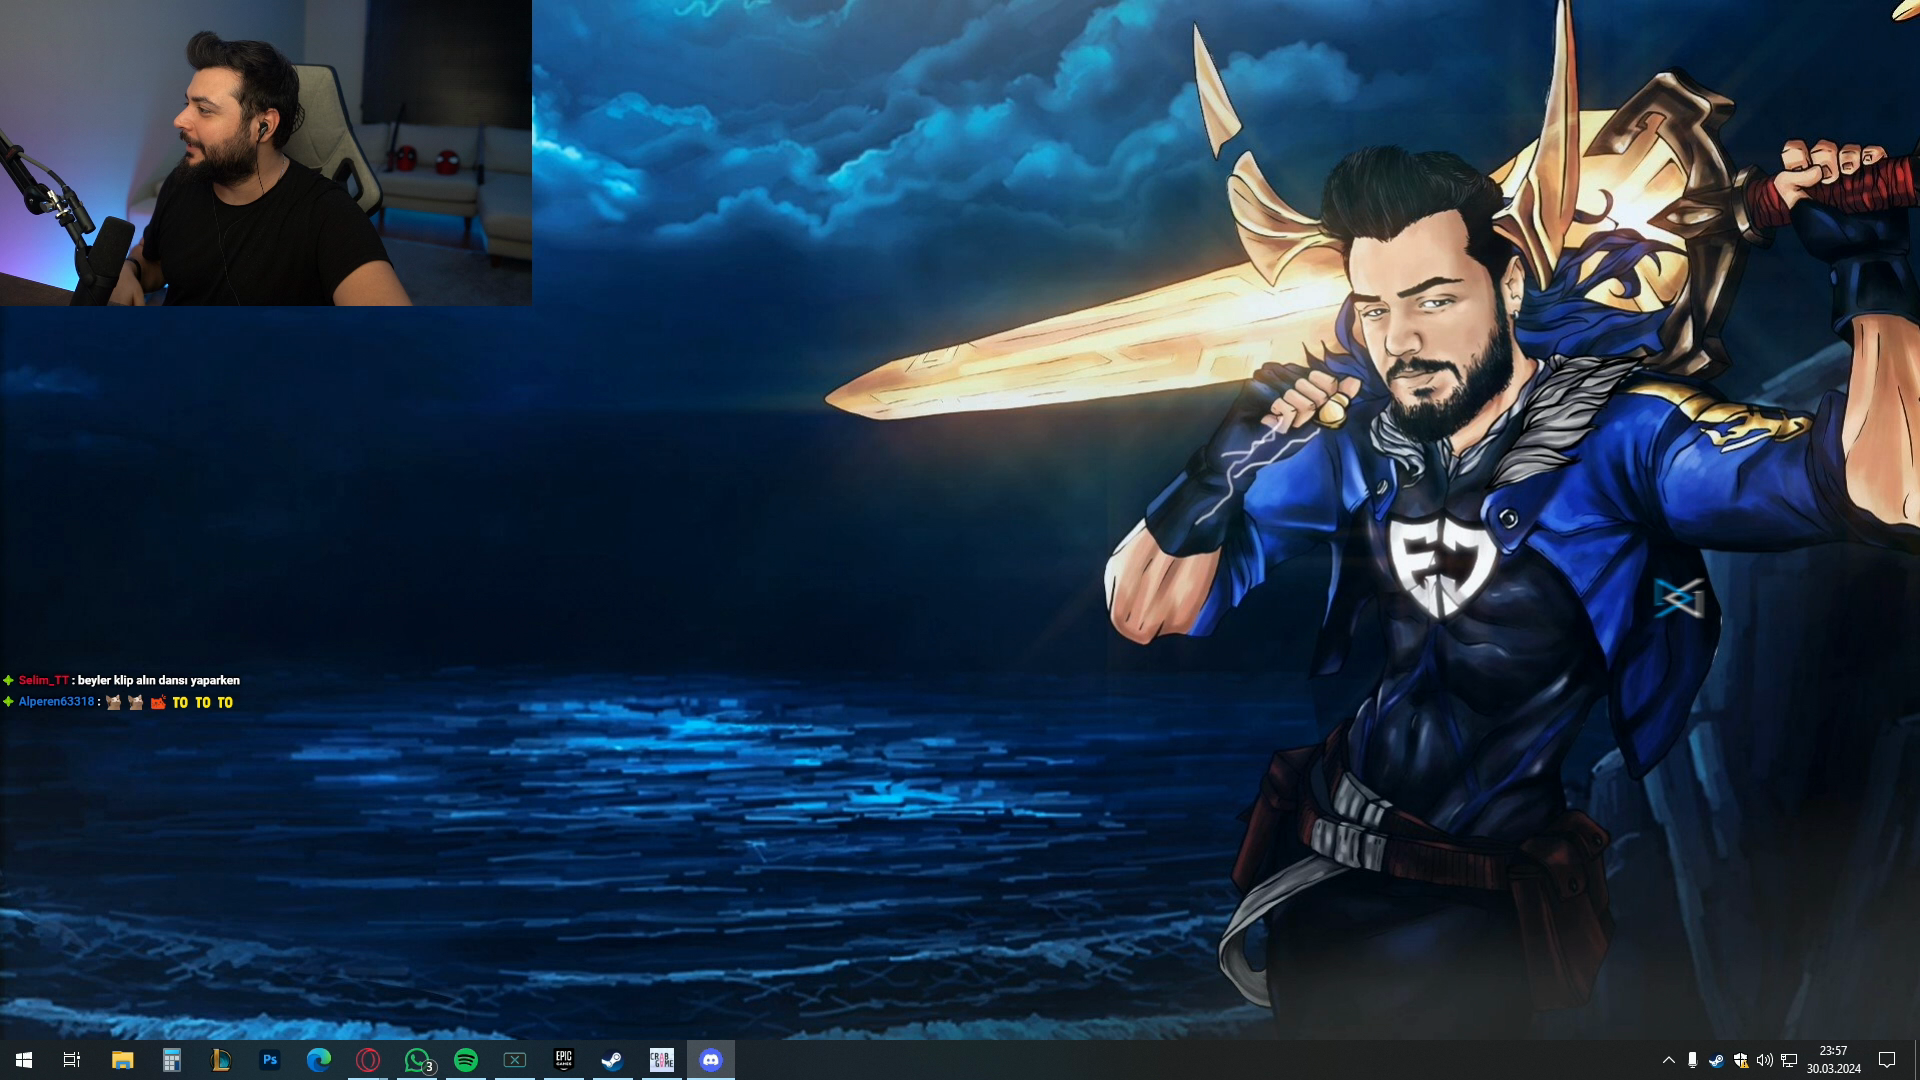Switch to the Spotify taskbar window

coord(466,1060)
